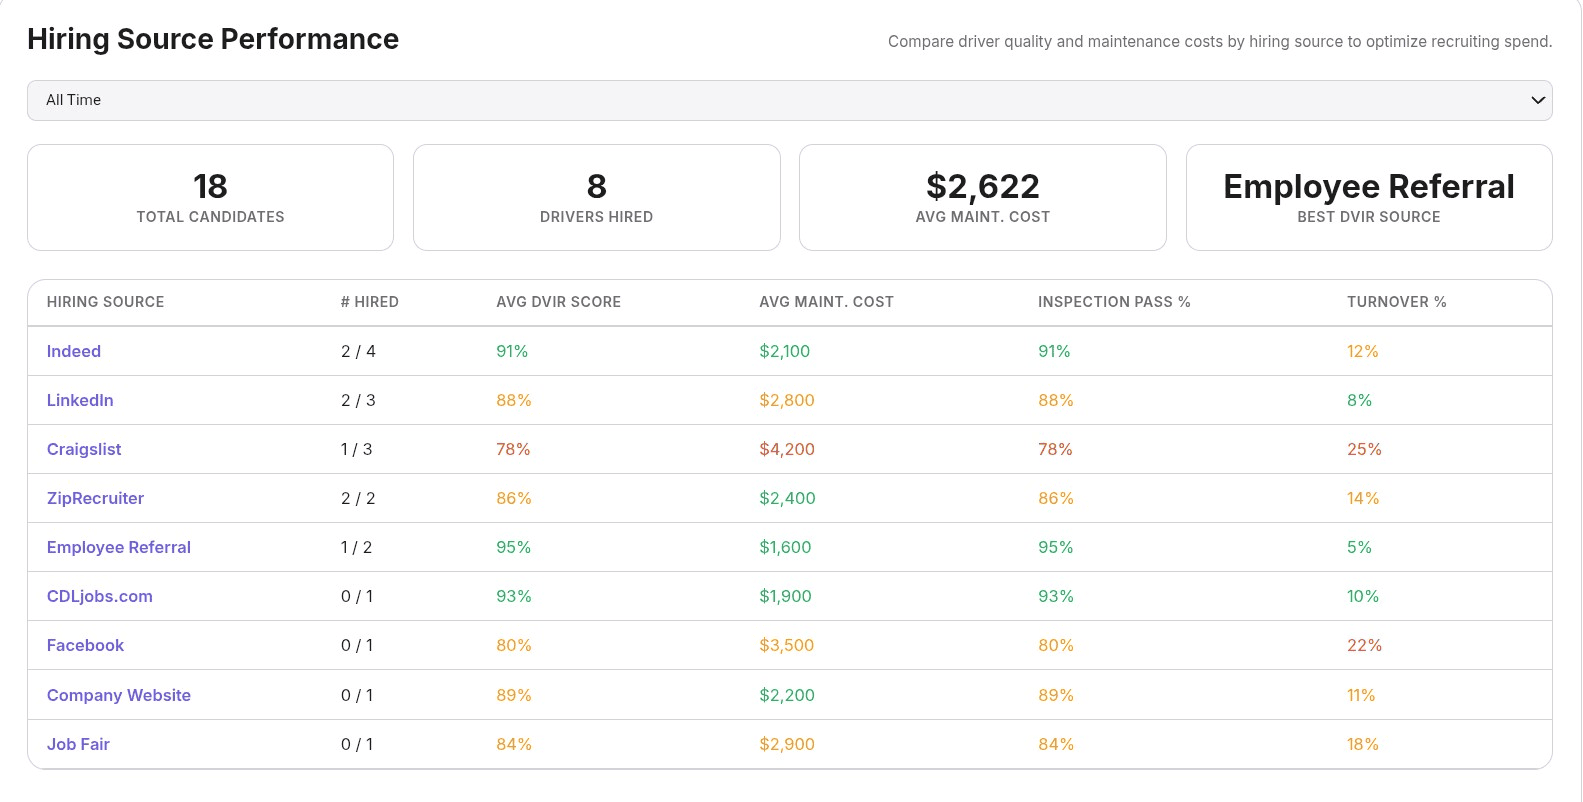Sort by Inspection Pass % column header
Screen dimensions: 1583x802
[1113, 302]
